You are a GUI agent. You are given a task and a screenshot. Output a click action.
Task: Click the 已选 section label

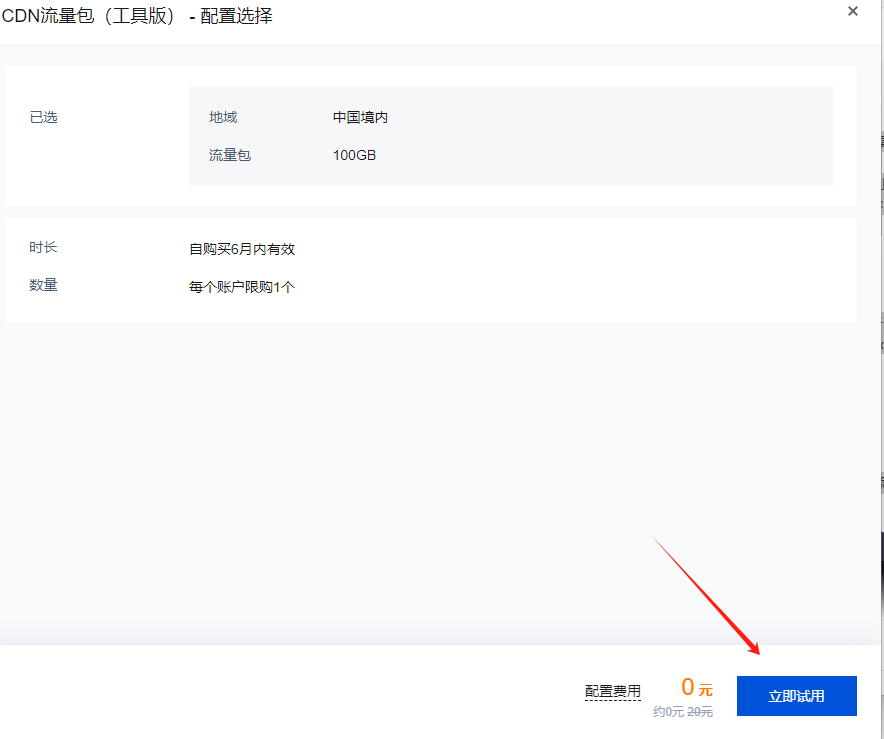(x=44, y=117)
